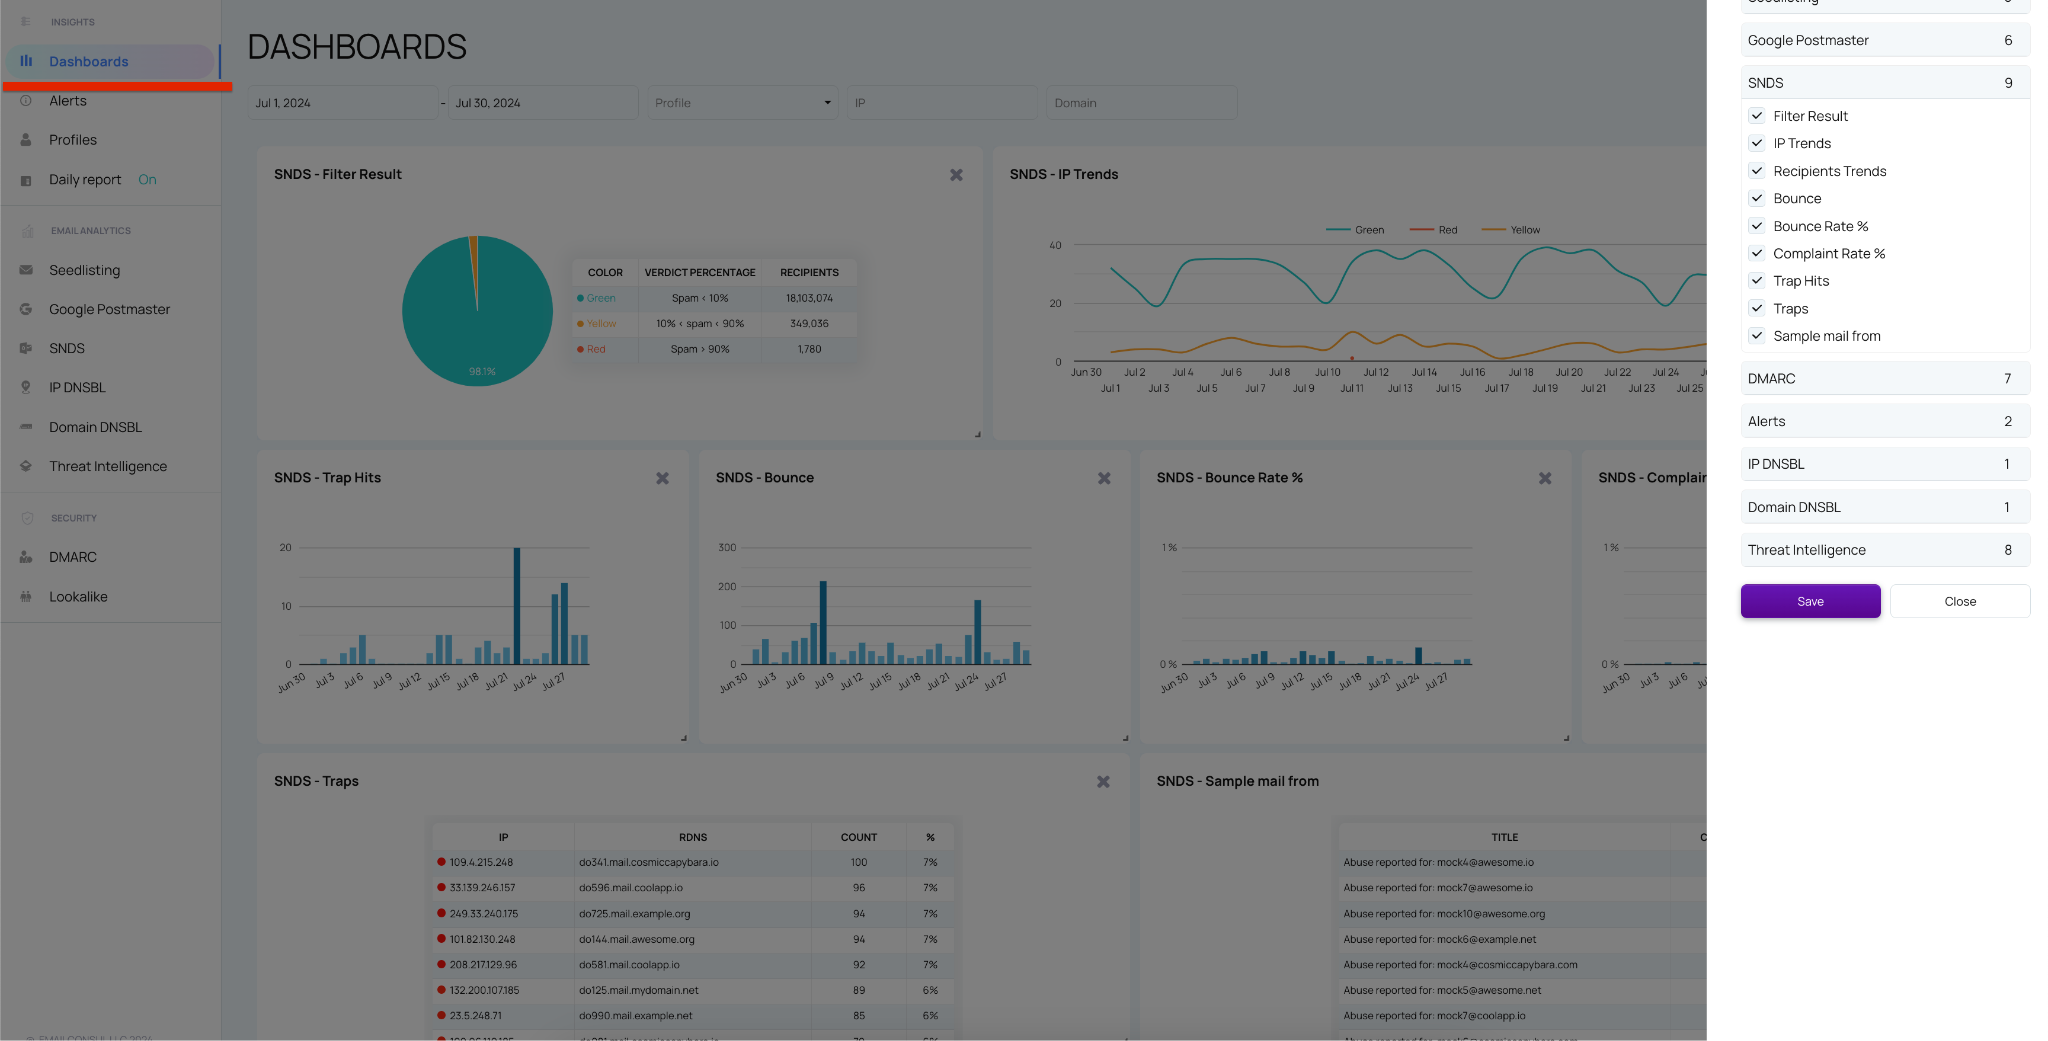
Task: Click the Domain DNSBL icon
Action: click(26, 427)
